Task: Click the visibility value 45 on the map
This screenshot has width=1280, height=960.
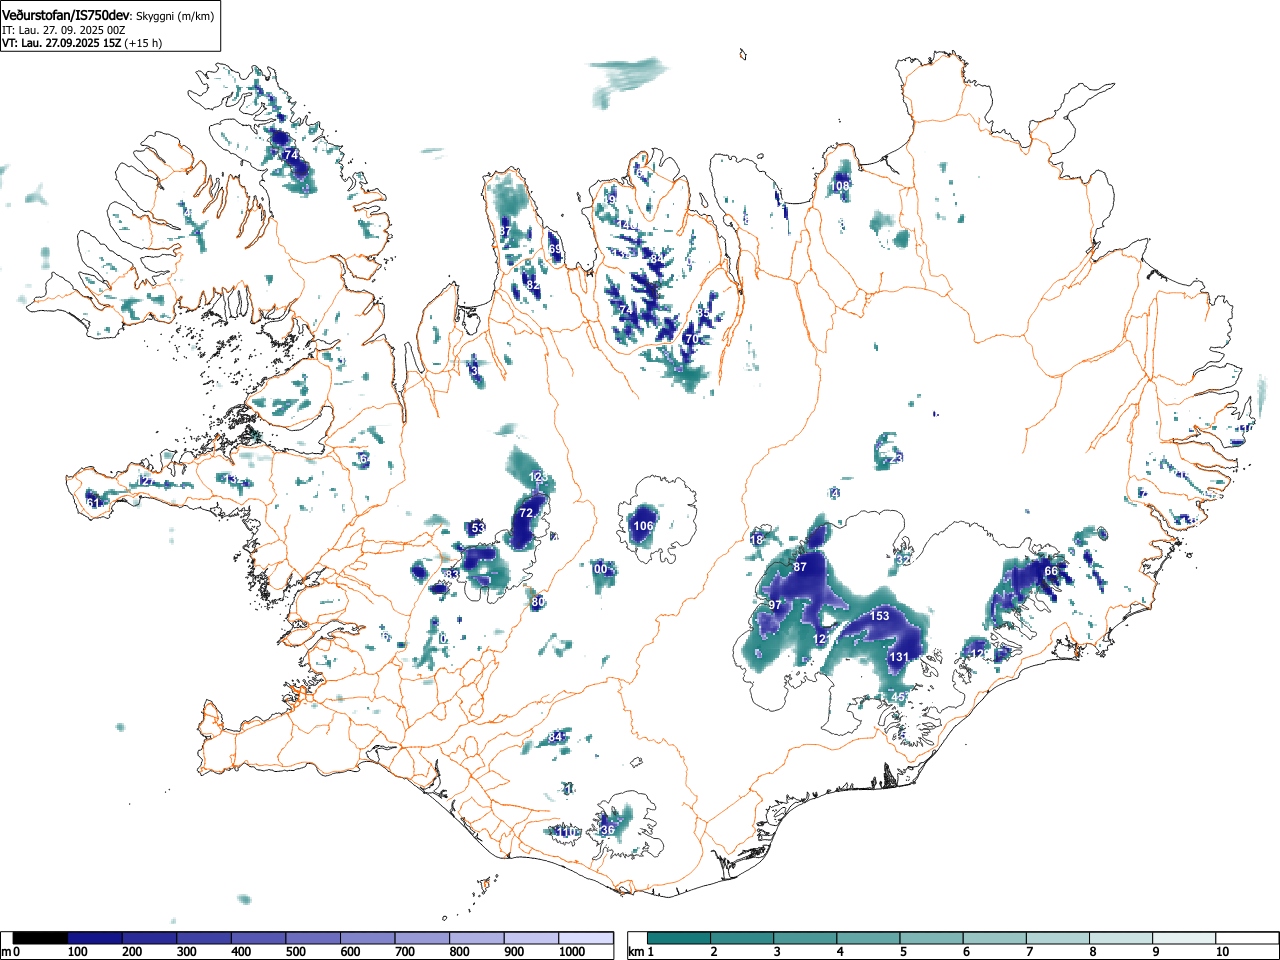Action: click(x=898, y=696)
